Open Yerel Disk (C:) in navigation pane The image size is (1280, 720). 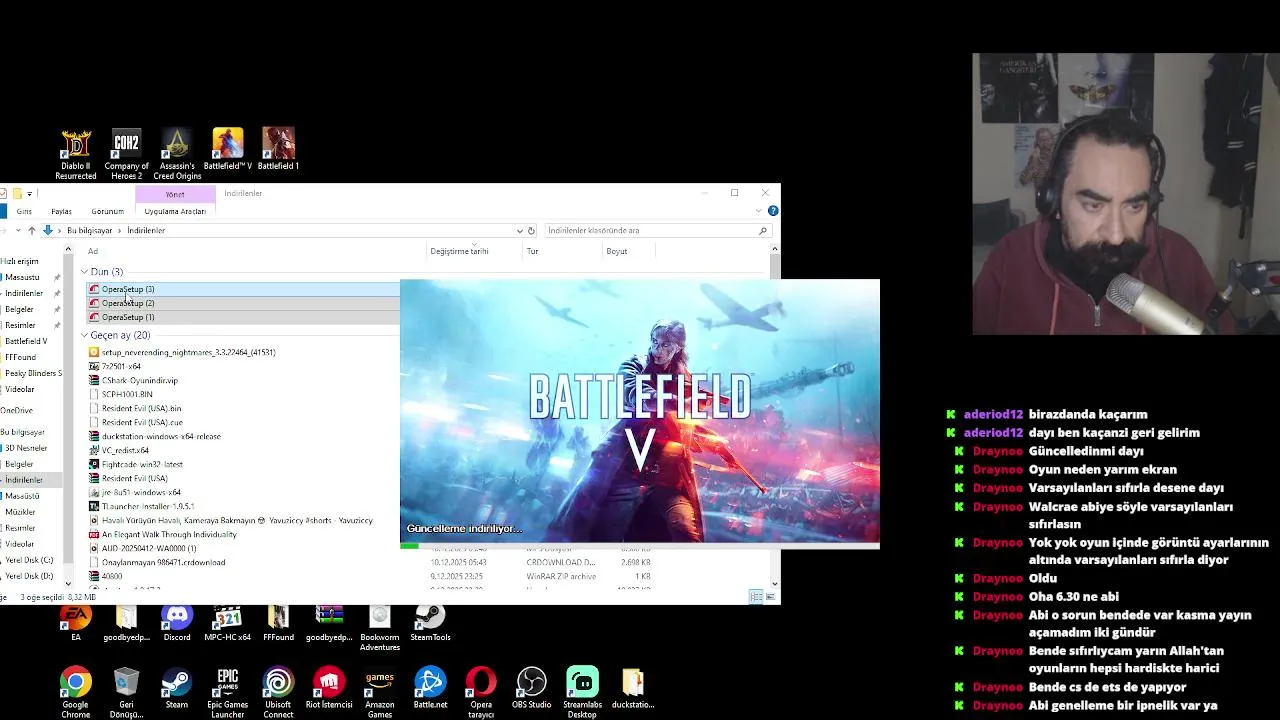pyautogui.click(x=29, y=560)
